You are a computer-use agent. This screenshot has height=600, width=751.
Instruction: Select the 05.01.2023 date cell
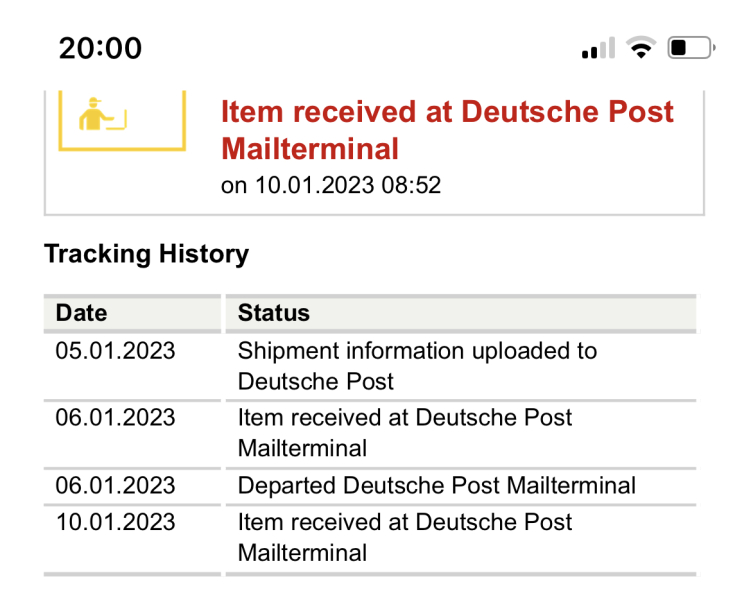pyautogui.click(x=115, y=351)
